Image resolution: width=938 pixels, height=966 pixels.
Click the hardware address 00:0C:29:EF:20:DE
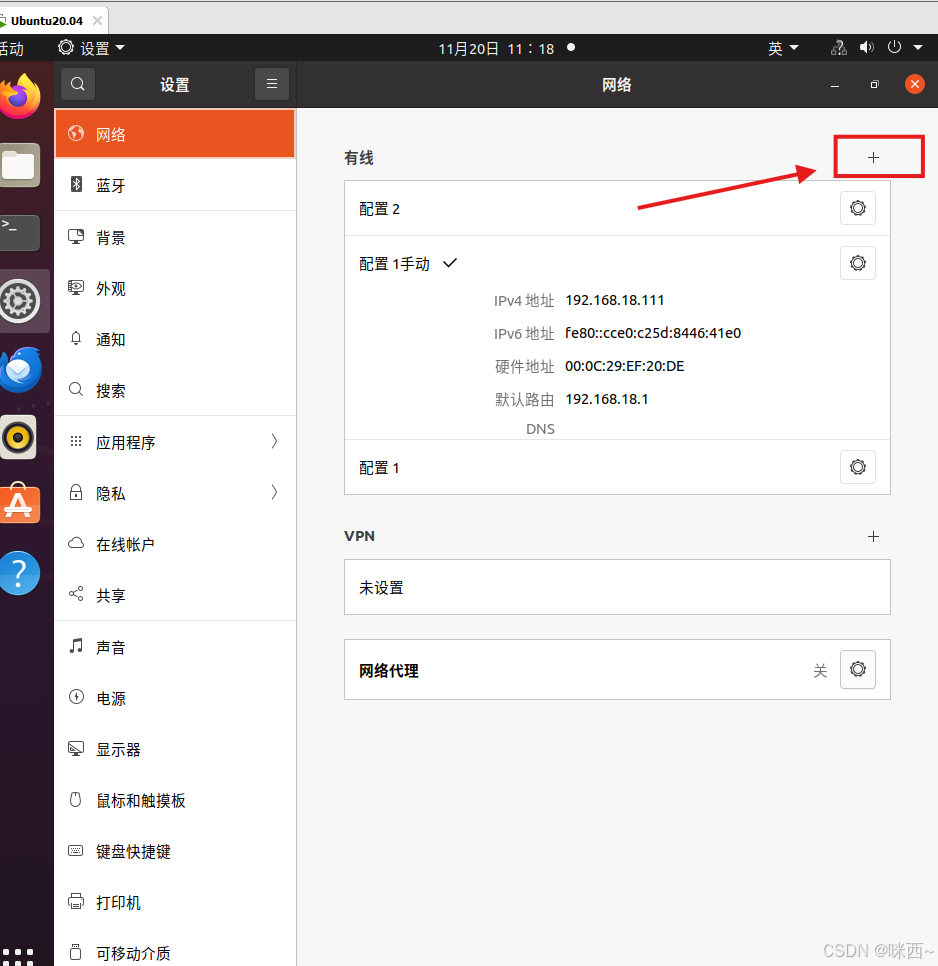[x=625, y=366]
